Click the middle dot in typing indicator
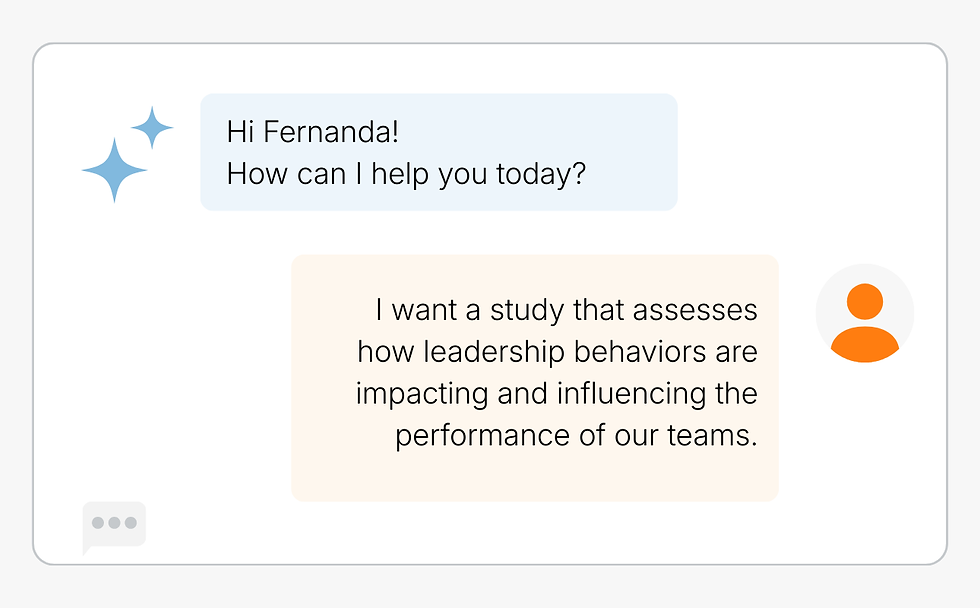Image resolution: width=980 pixels, height=608 pixels. coord(114,523)
